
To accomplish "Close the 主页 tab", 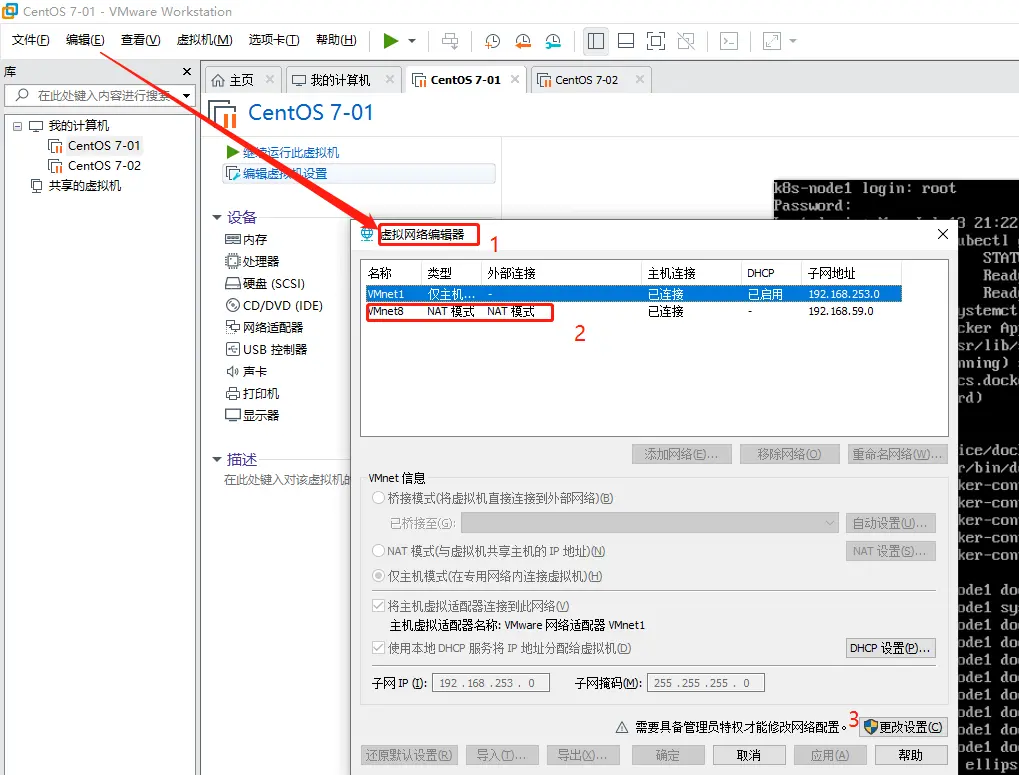I will [270, 79].
